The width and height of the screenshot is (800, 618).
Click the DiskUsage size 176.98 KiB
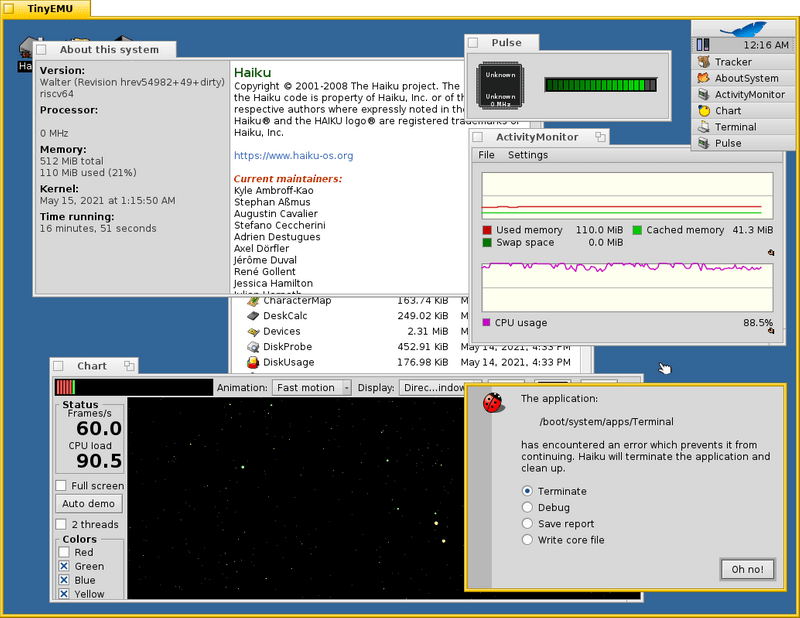click(x=422, y=362)
